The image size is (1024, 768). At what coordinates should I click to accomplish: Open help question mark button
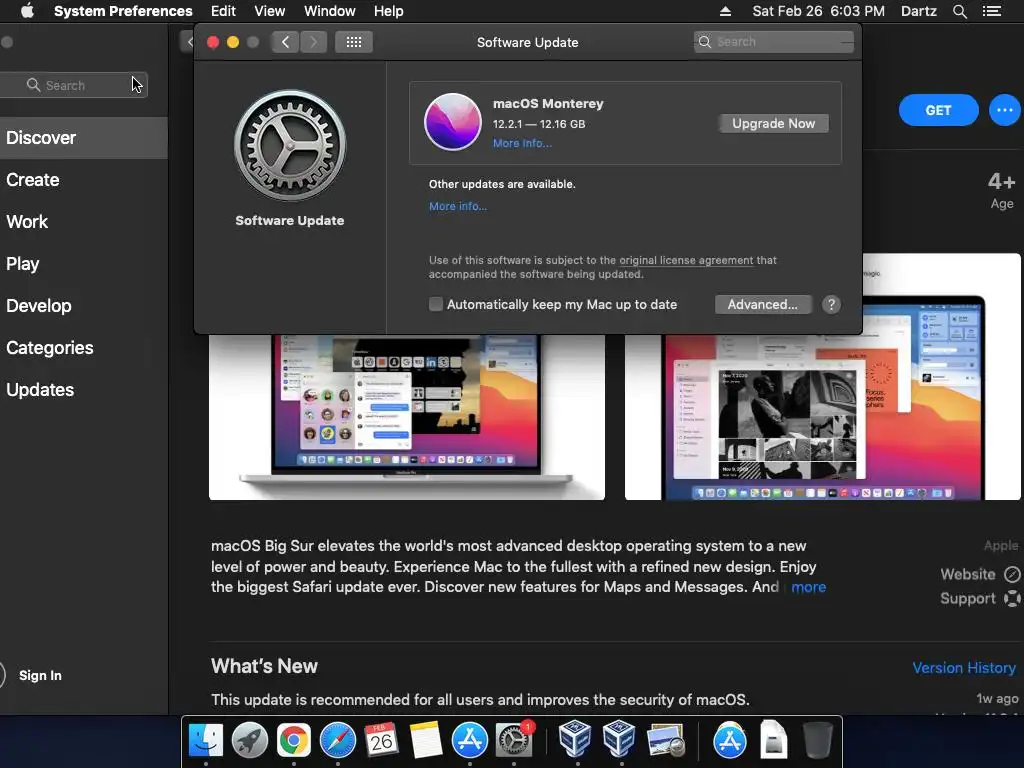click(831, 304)
